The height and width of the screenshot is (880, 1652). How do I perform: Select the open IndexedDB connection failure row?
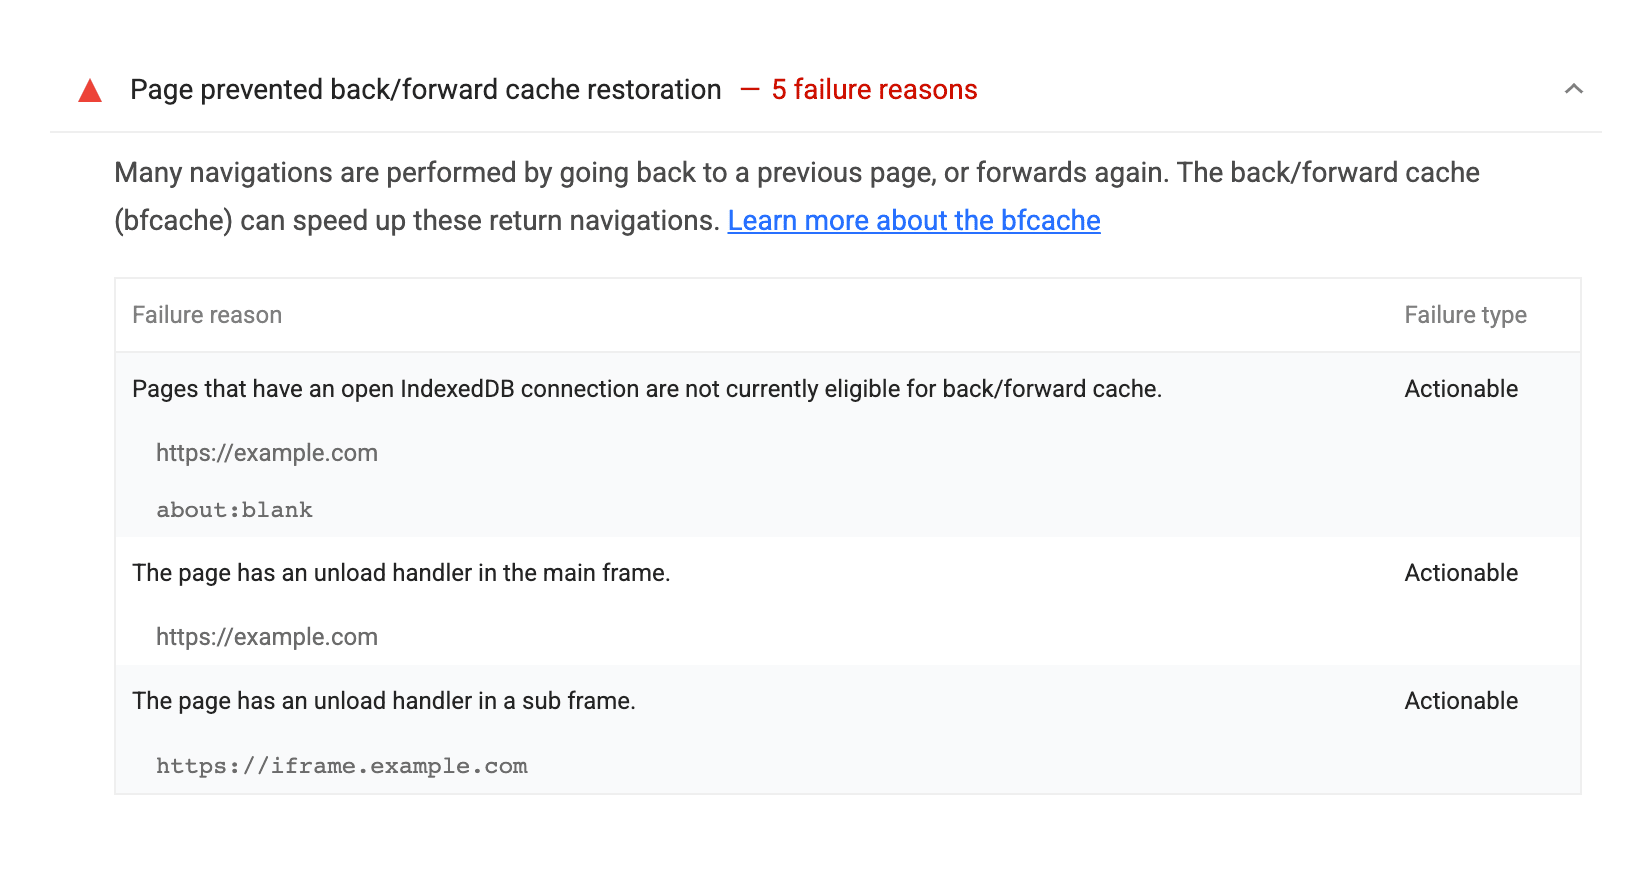[646, 389]
